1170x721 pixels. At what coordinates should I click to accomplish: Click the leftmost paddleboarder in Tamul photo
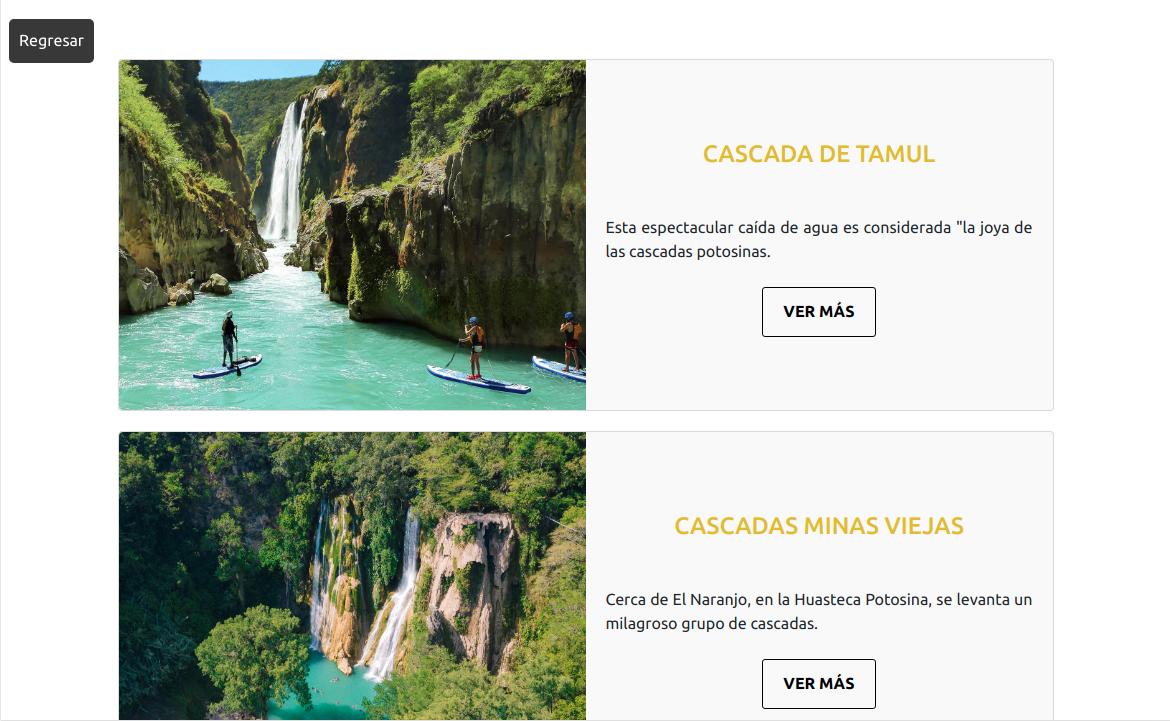click(229, 340)
